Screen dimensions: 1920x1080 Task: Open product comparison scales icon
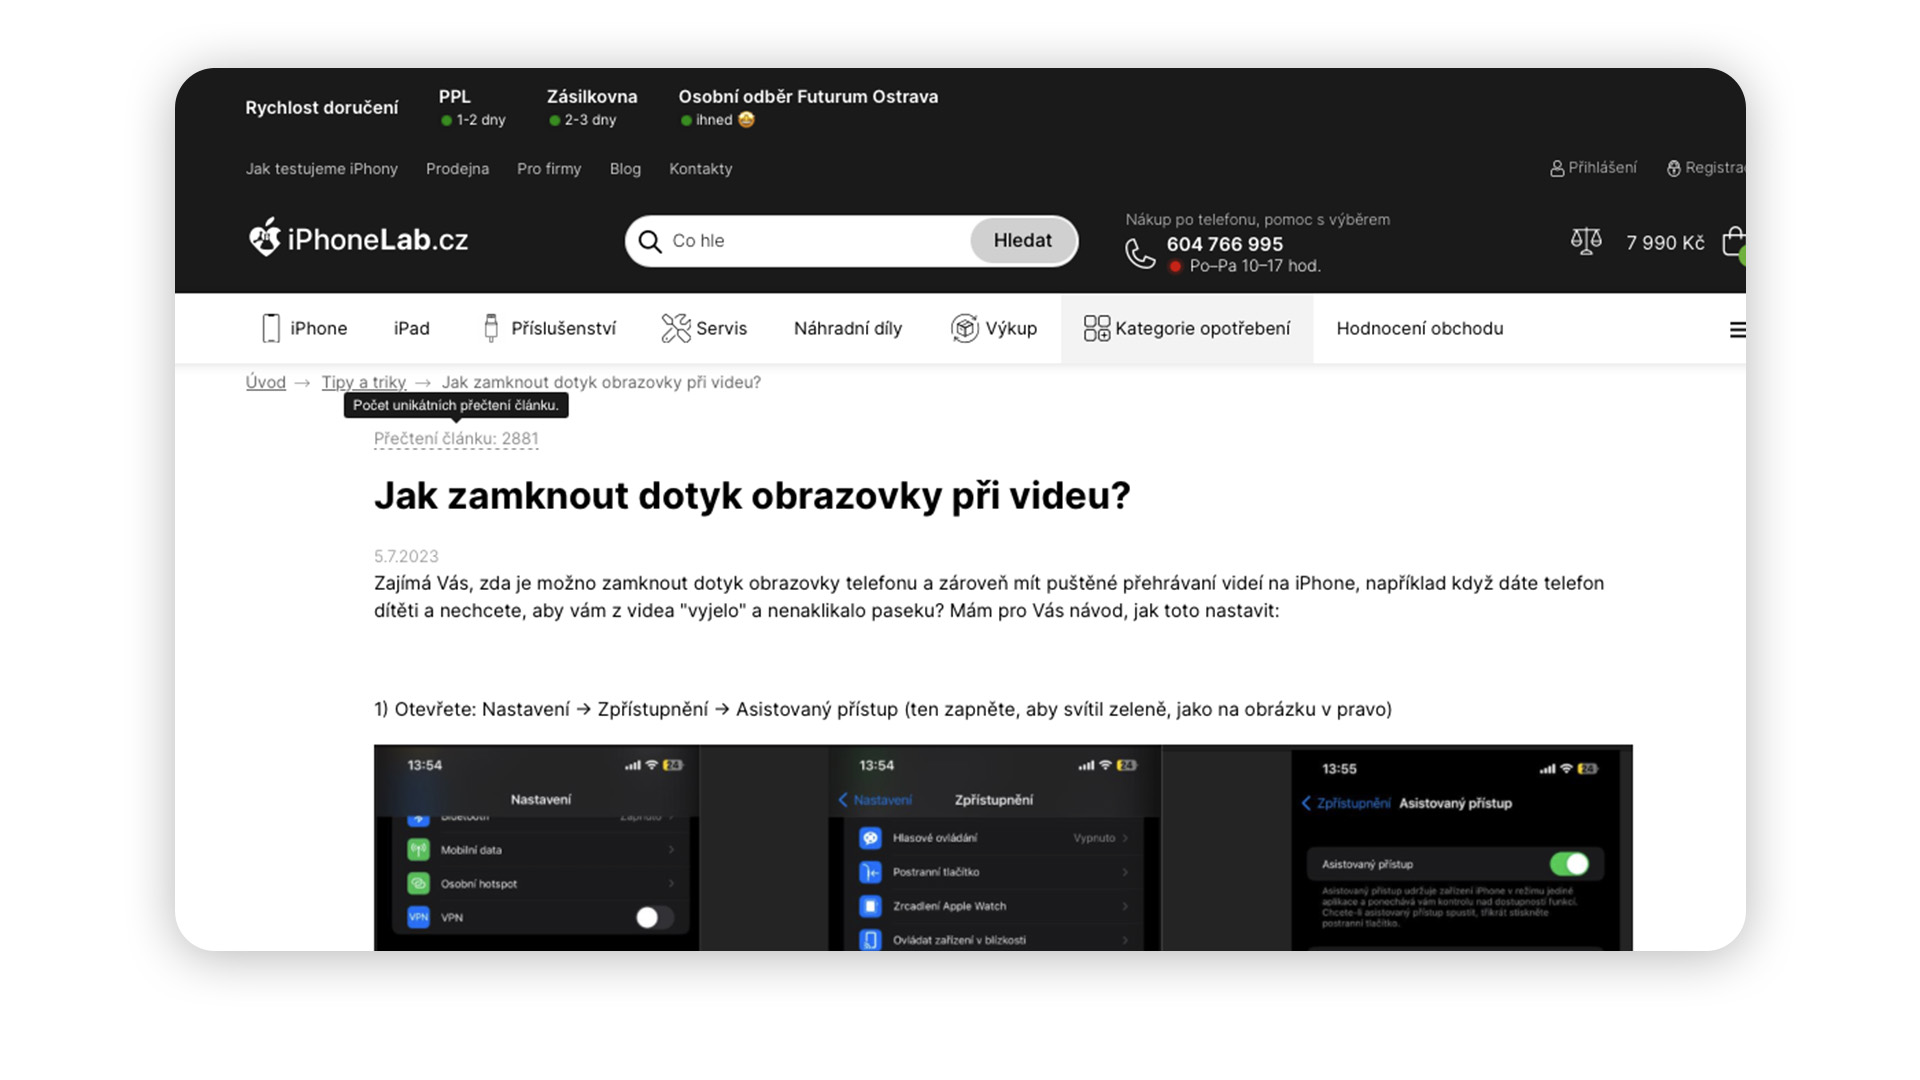pyautogui.click(x=1586, y=241)
